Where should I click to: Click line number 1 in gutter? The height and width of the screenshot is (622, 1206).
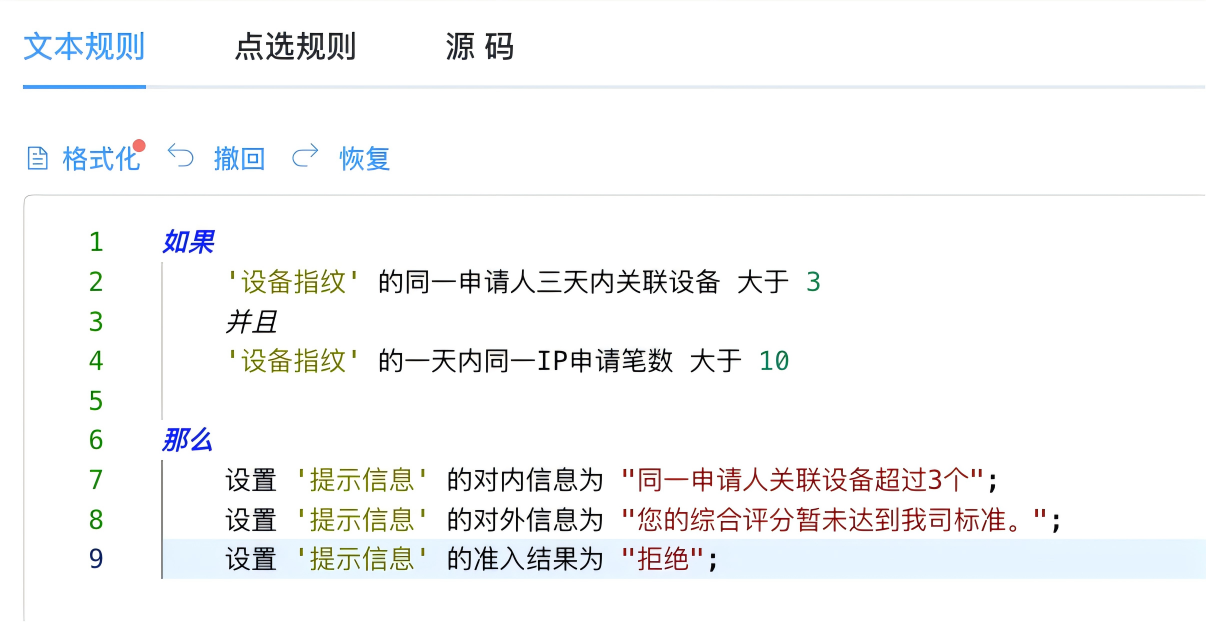pyautogui.click(x=96, y=242)
